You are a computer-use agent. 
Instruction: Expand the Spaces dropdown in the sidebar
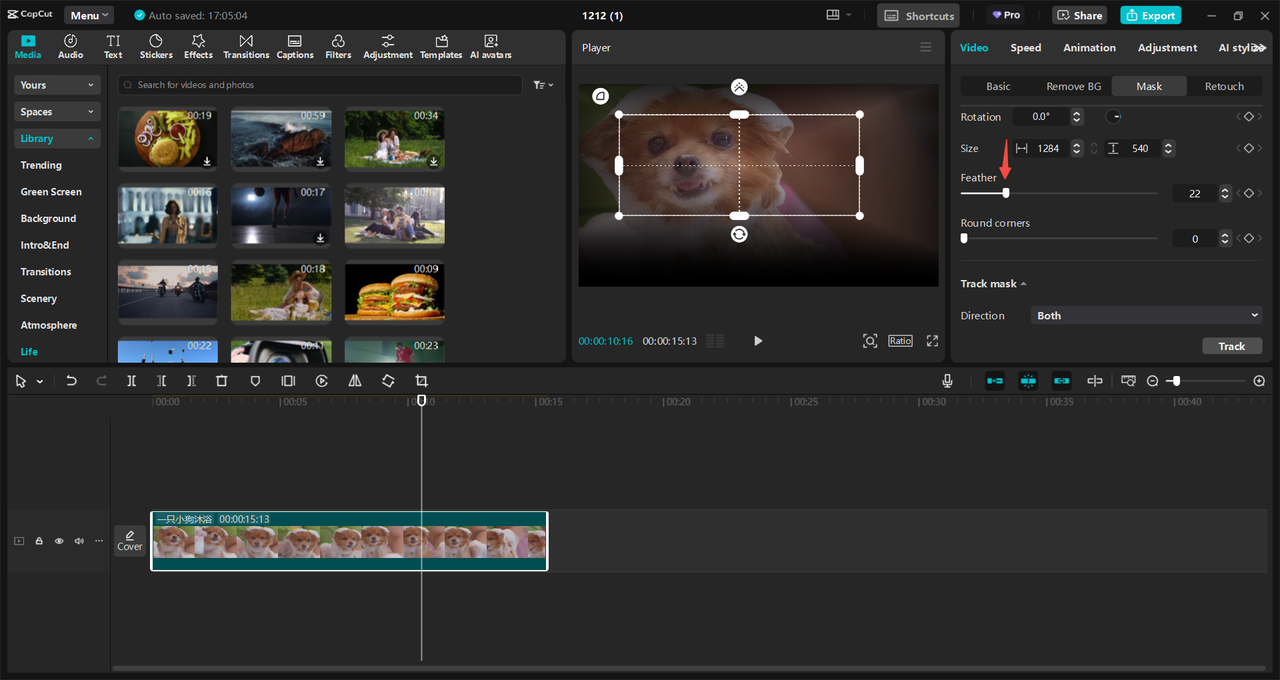(x=58, y=112)
